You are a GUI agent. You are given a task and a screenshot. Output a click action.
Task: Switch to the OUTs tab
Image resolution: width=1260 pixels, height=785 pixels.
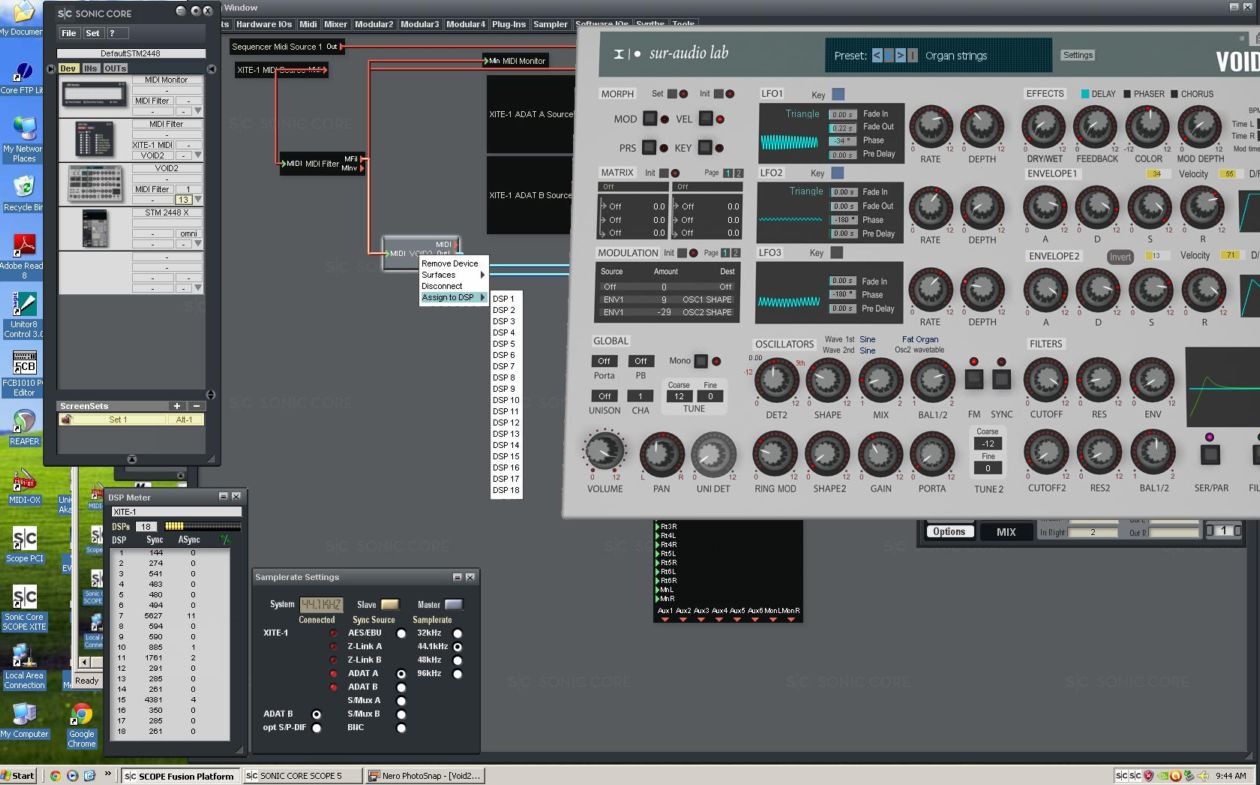[x=116, y=68]
